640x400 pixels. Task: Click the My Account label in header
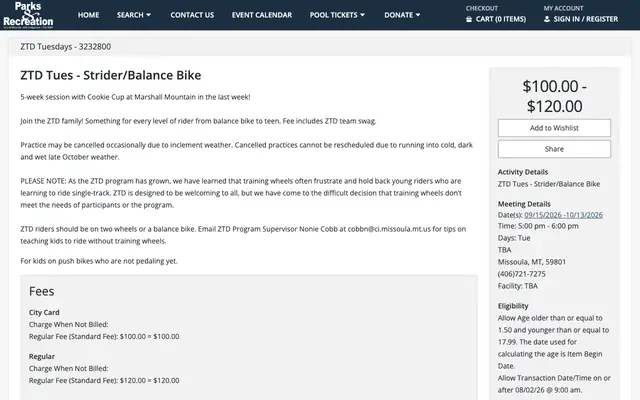(x=563, y=8)
